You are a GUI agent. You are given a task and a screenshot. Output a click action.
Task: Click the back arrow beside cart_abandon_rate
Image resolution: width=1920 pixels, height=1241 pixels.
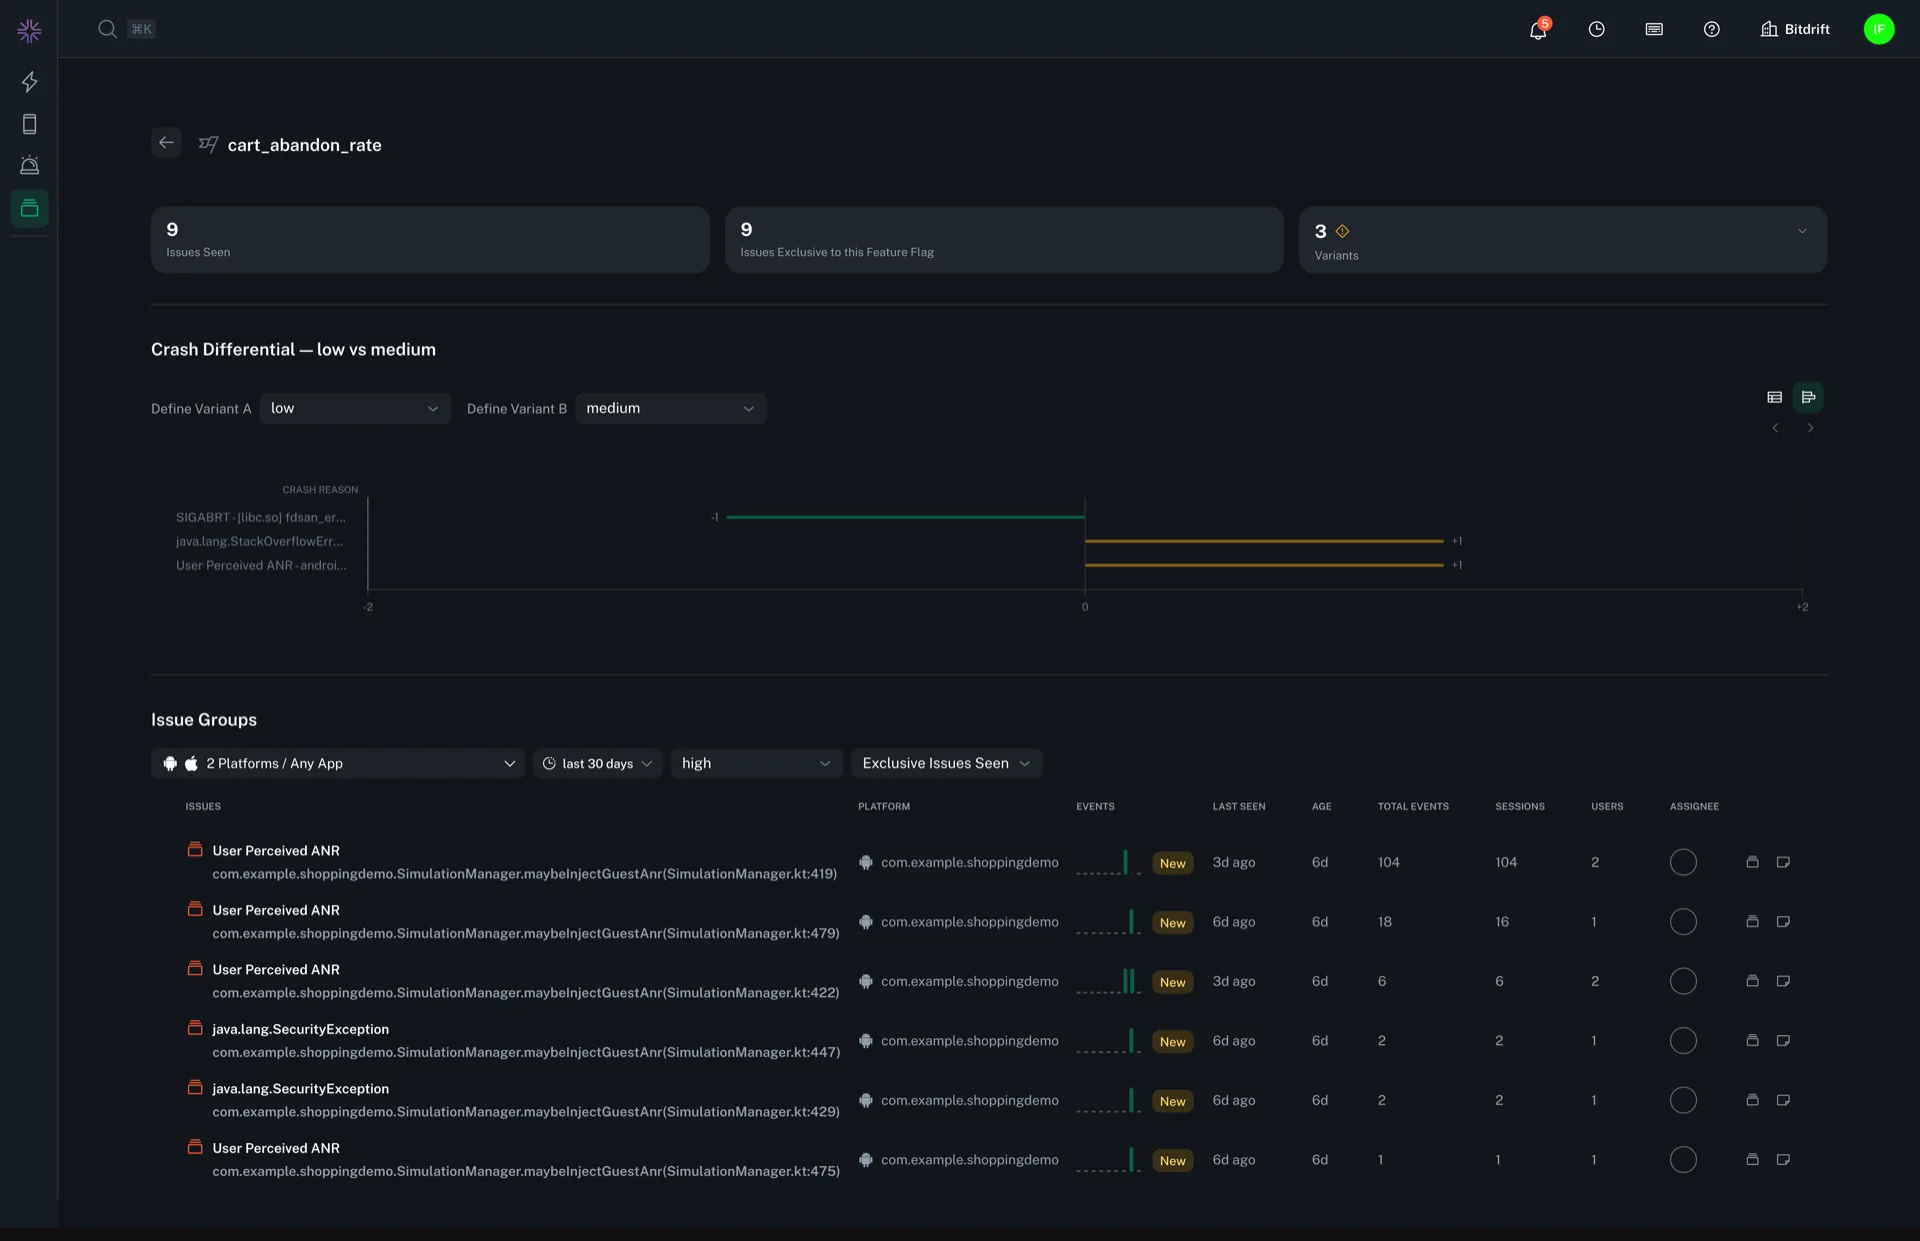click(x=166, y=143)
